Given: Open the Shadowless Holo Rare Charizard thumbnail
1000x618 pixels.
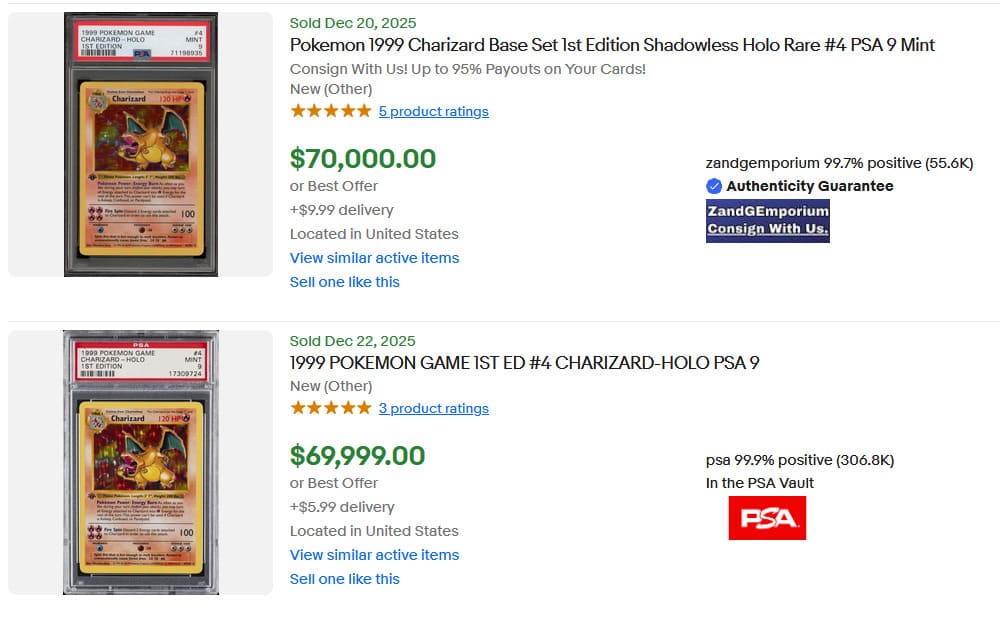Looking at the screenshot, I should click(140, 145).
